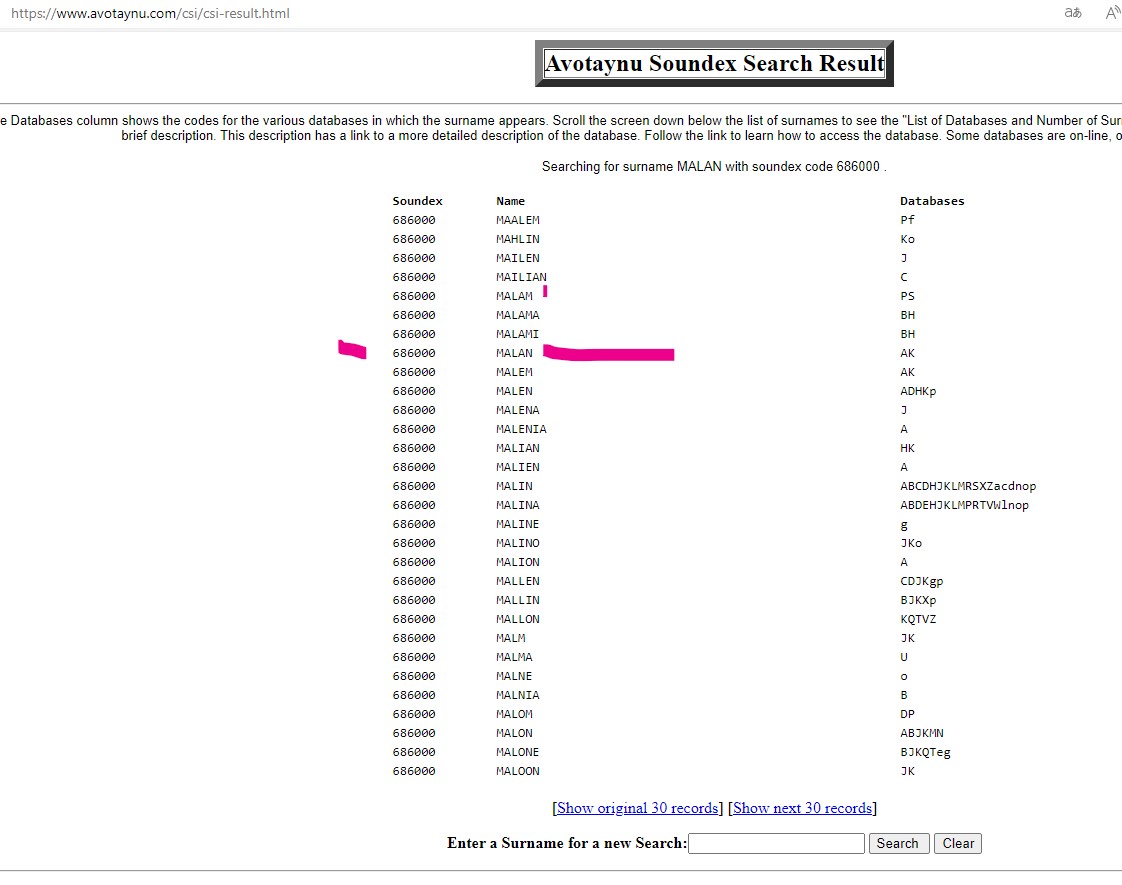Click the Soundex column header
The image size is (1122, 885).
coord(417,201)
